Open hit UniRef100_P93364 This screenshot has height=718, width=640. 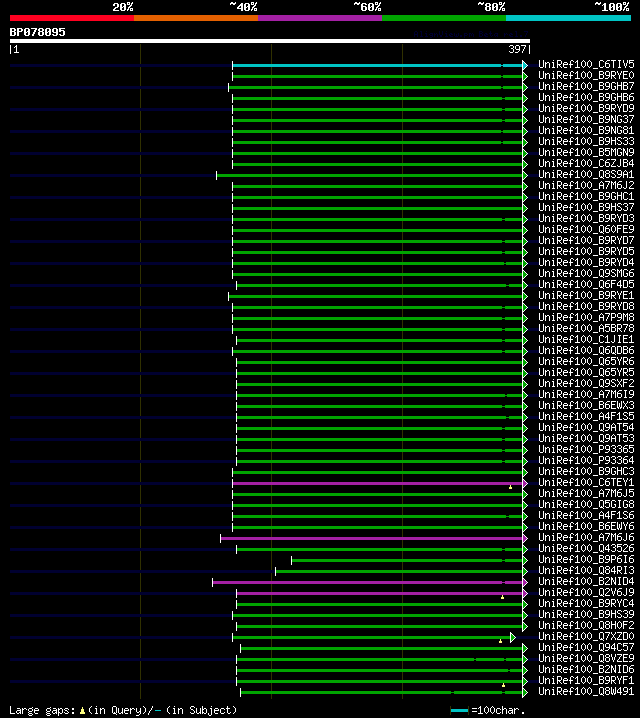click(x=586, y=460)
